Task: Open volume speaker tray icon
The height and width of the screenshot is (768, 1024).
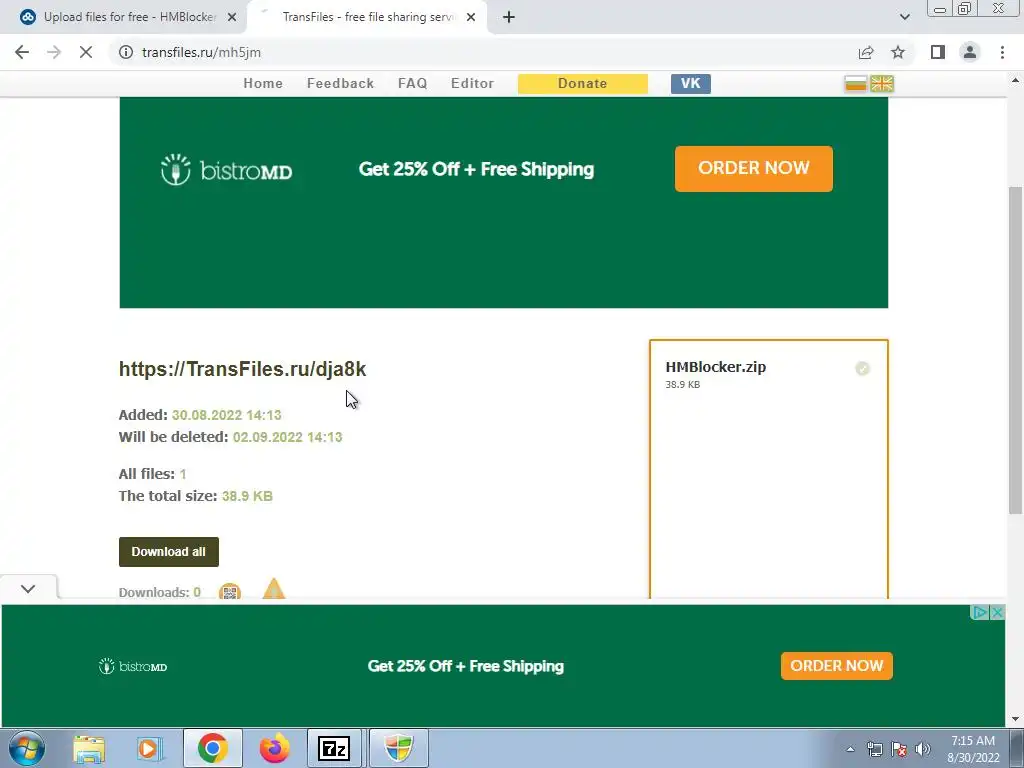Action: tap(923, 749)
